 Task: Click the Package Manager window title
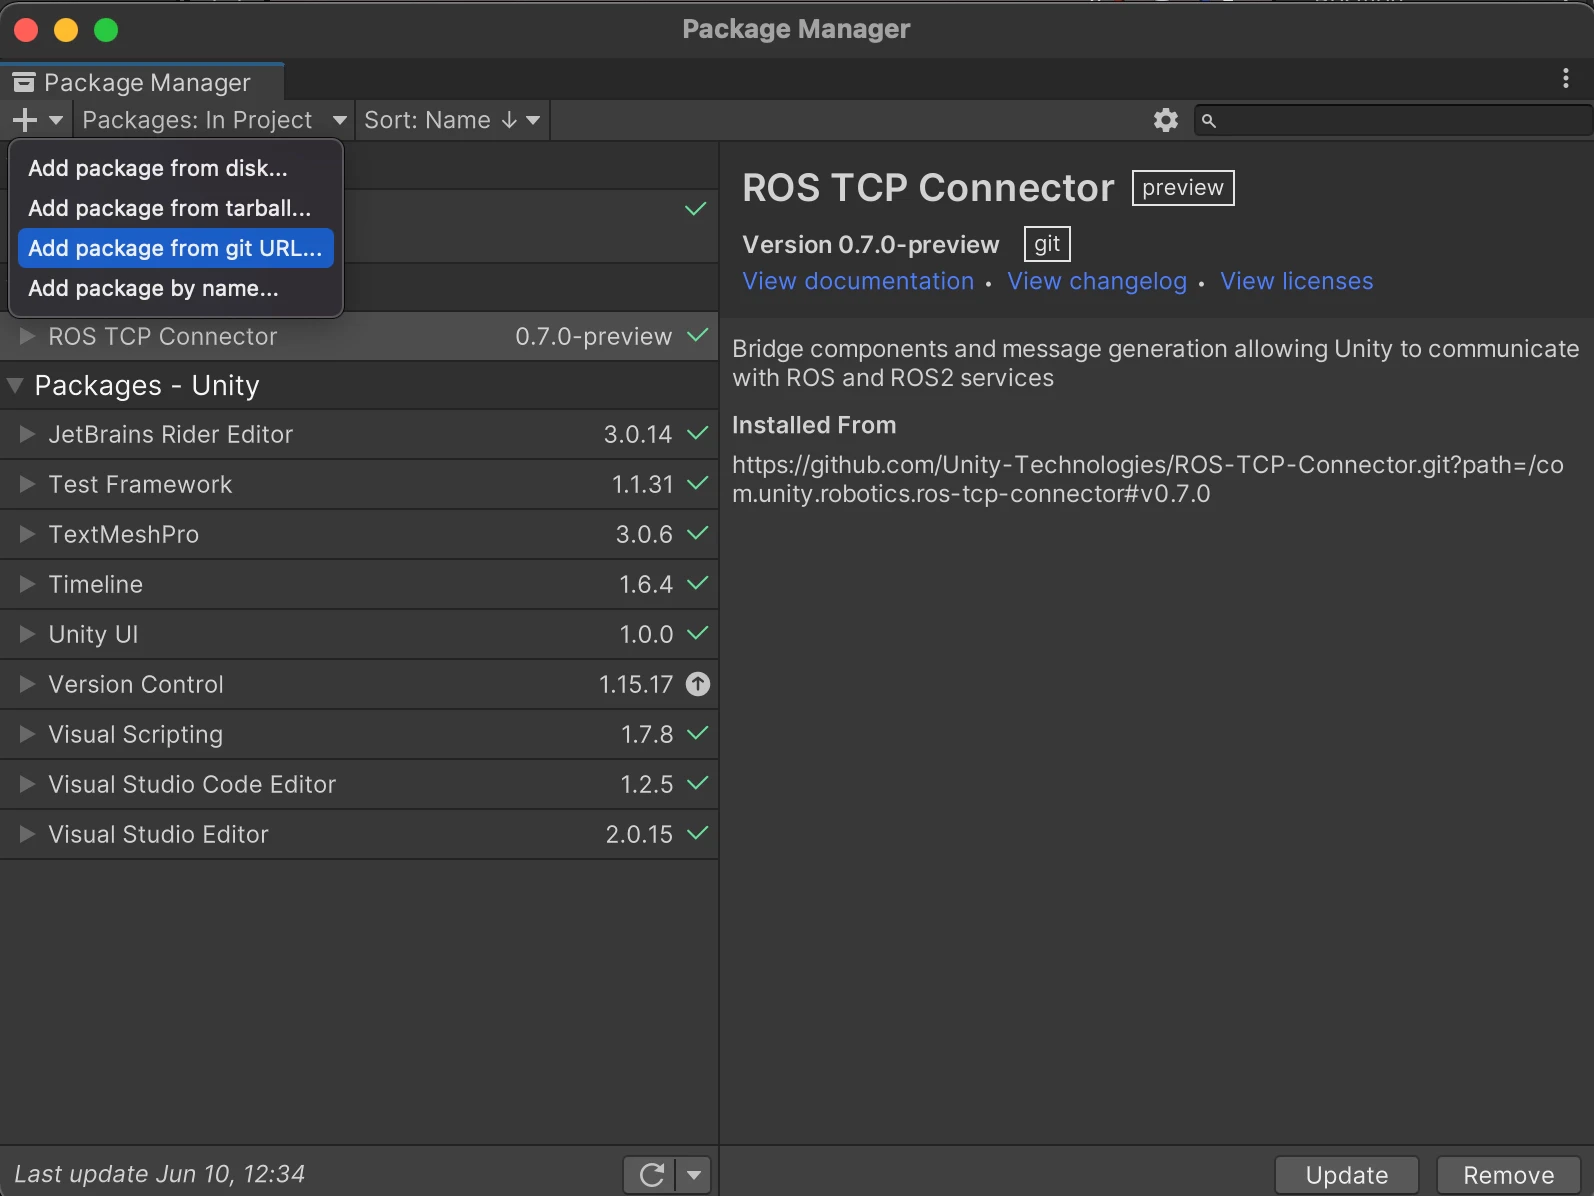pos(796,29)
